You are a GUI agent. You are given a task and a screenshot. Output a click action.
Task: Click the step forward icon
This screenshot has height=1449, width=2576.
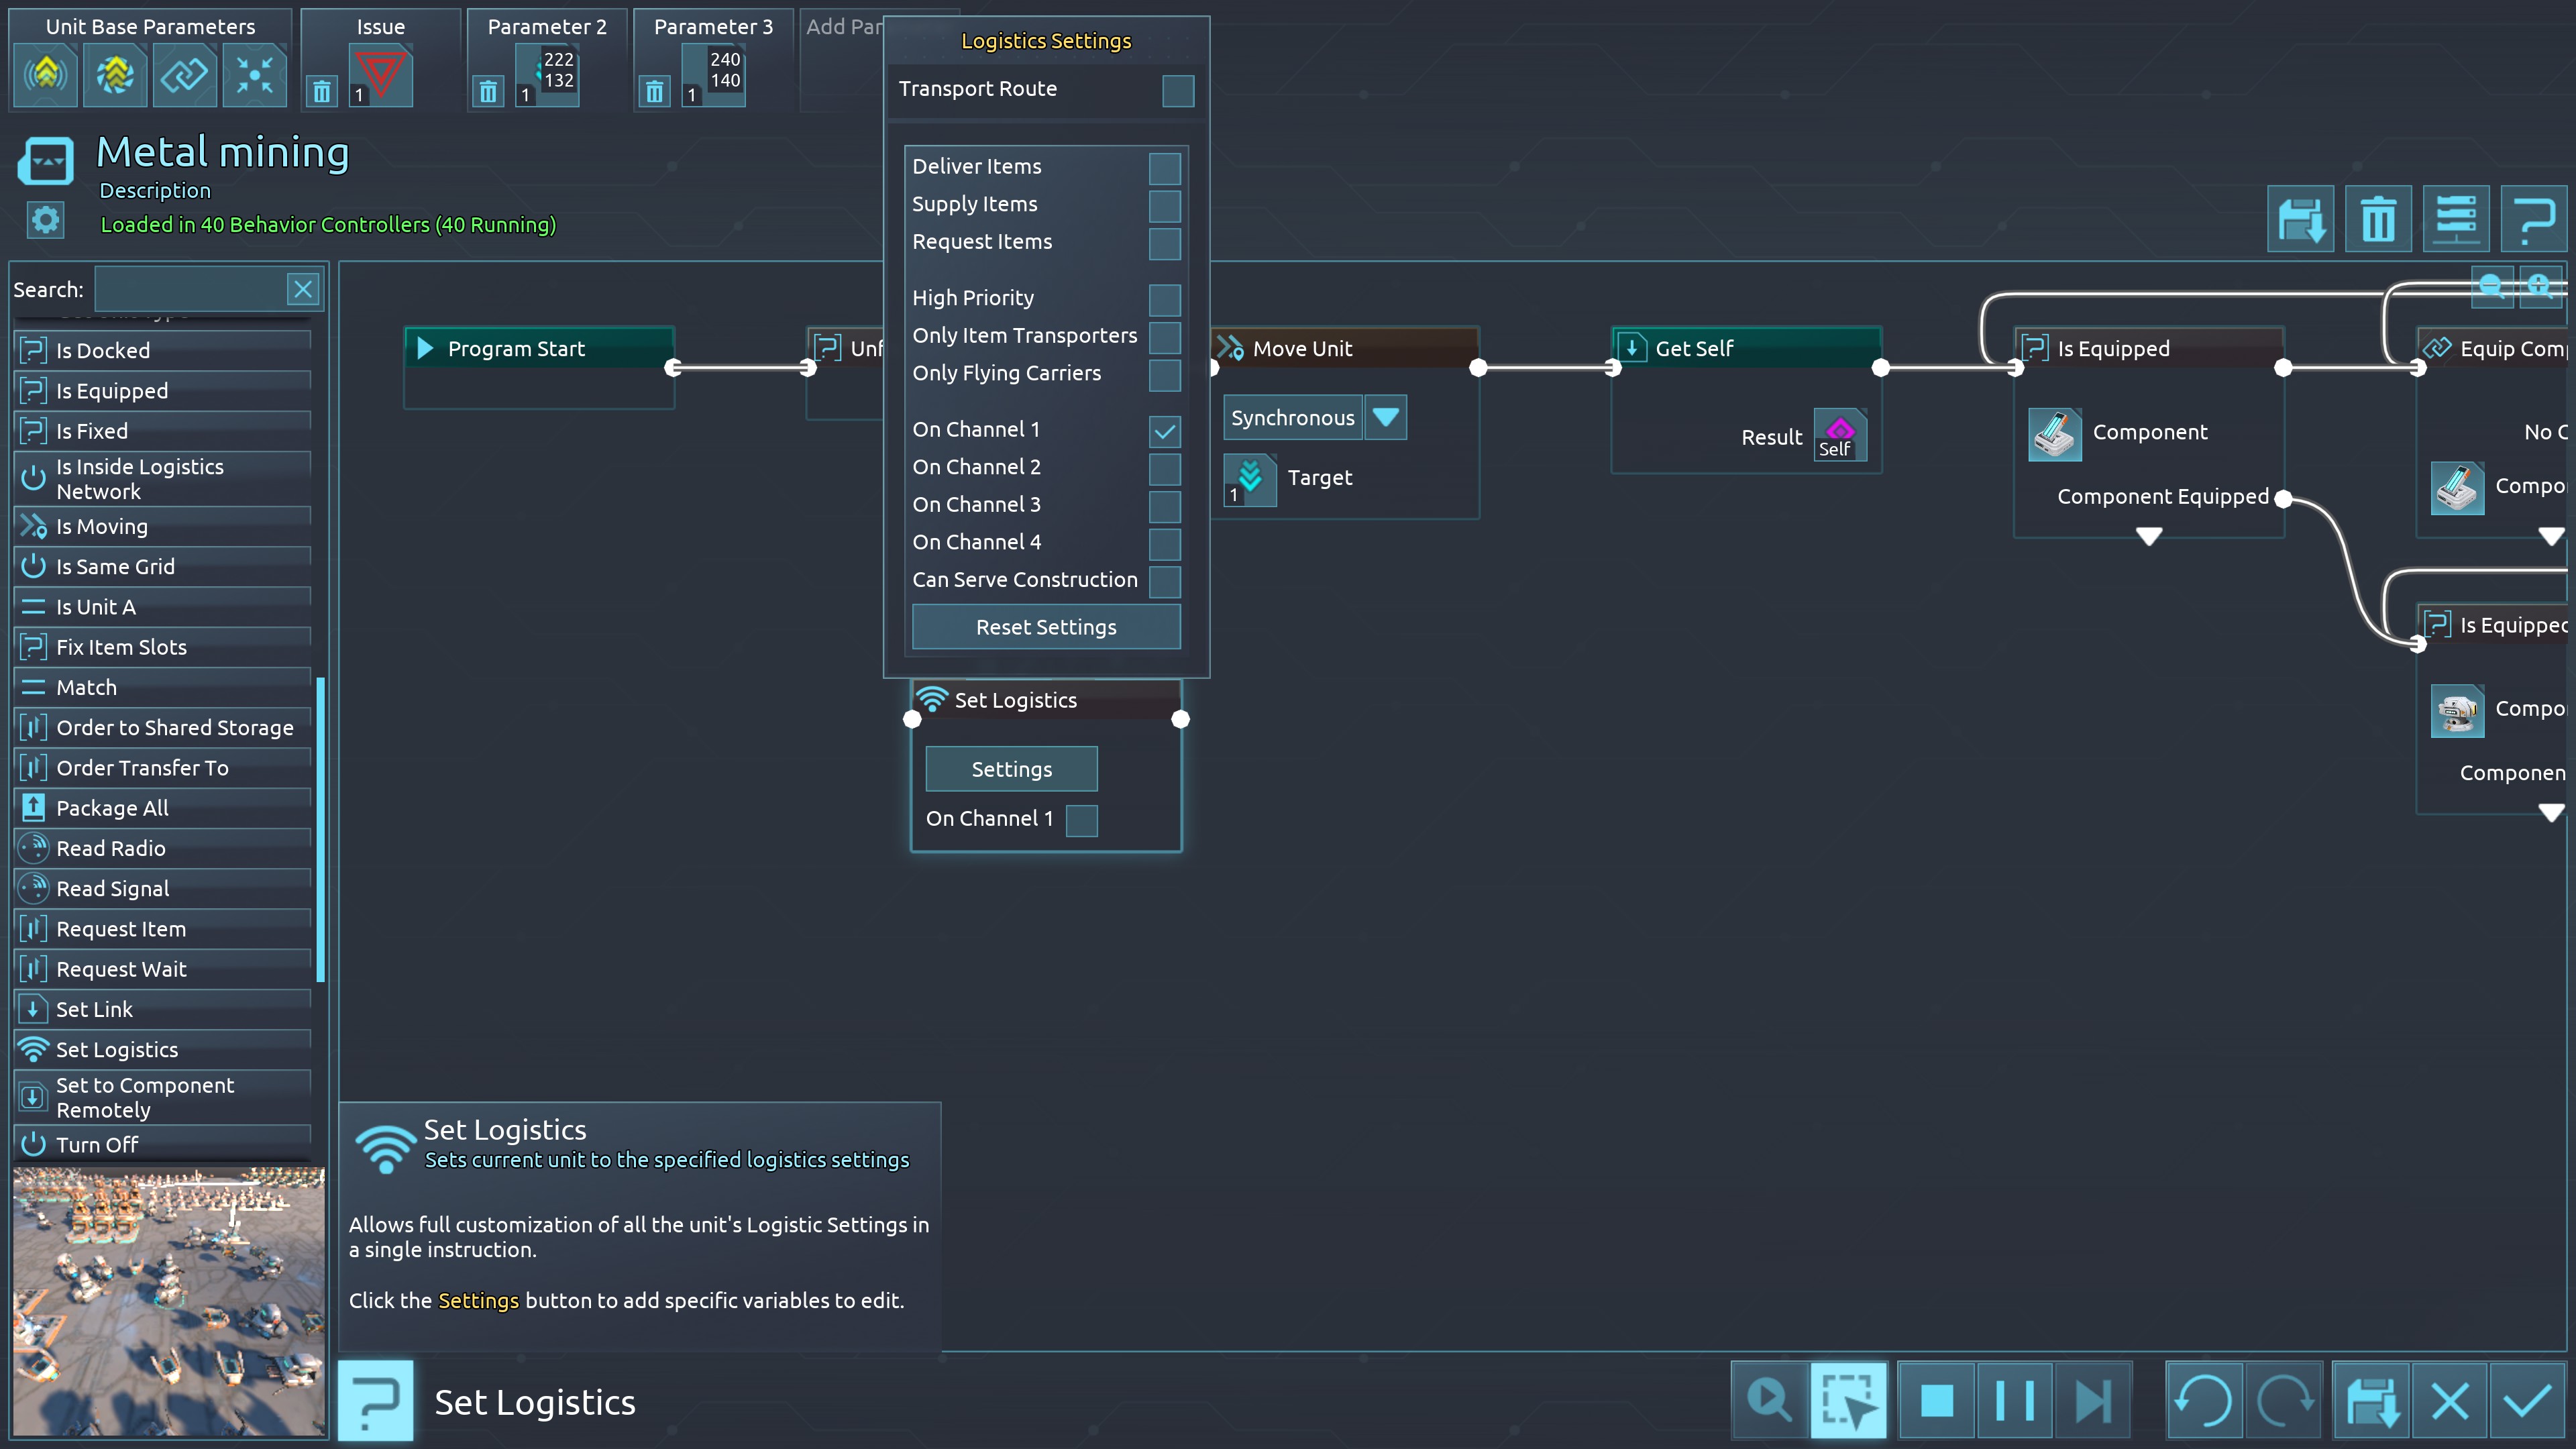point(2092,1400)
